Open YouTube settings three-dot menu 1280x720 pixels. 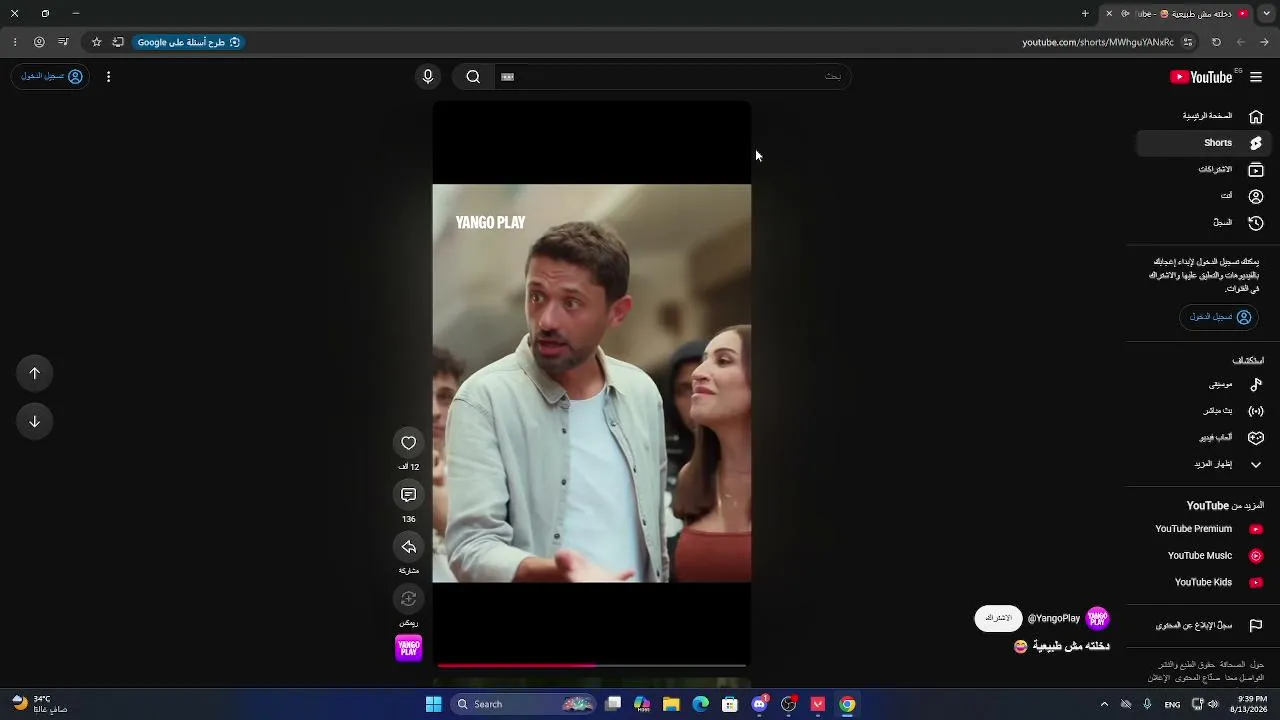point(108,77)
